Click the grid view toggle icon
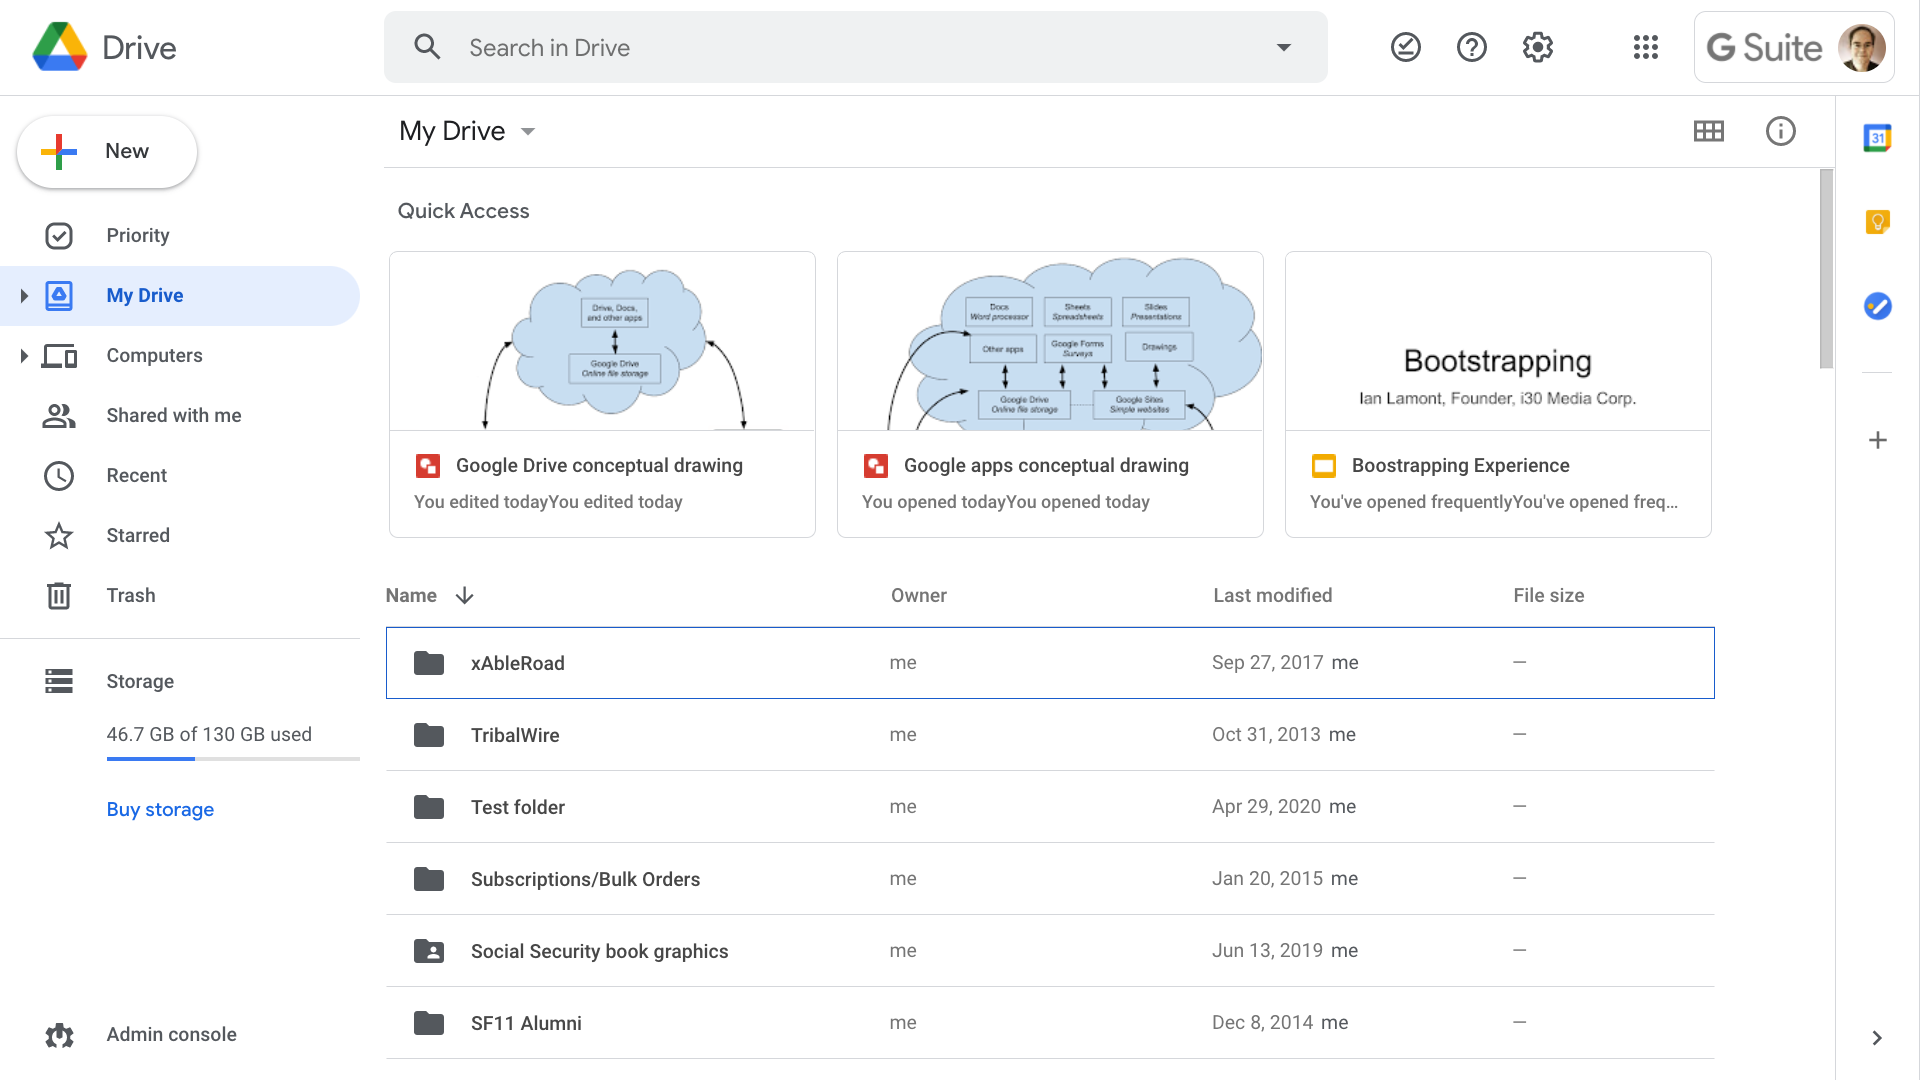The width and height of the screenshot is (1920, 1080). pos(1709,131)
